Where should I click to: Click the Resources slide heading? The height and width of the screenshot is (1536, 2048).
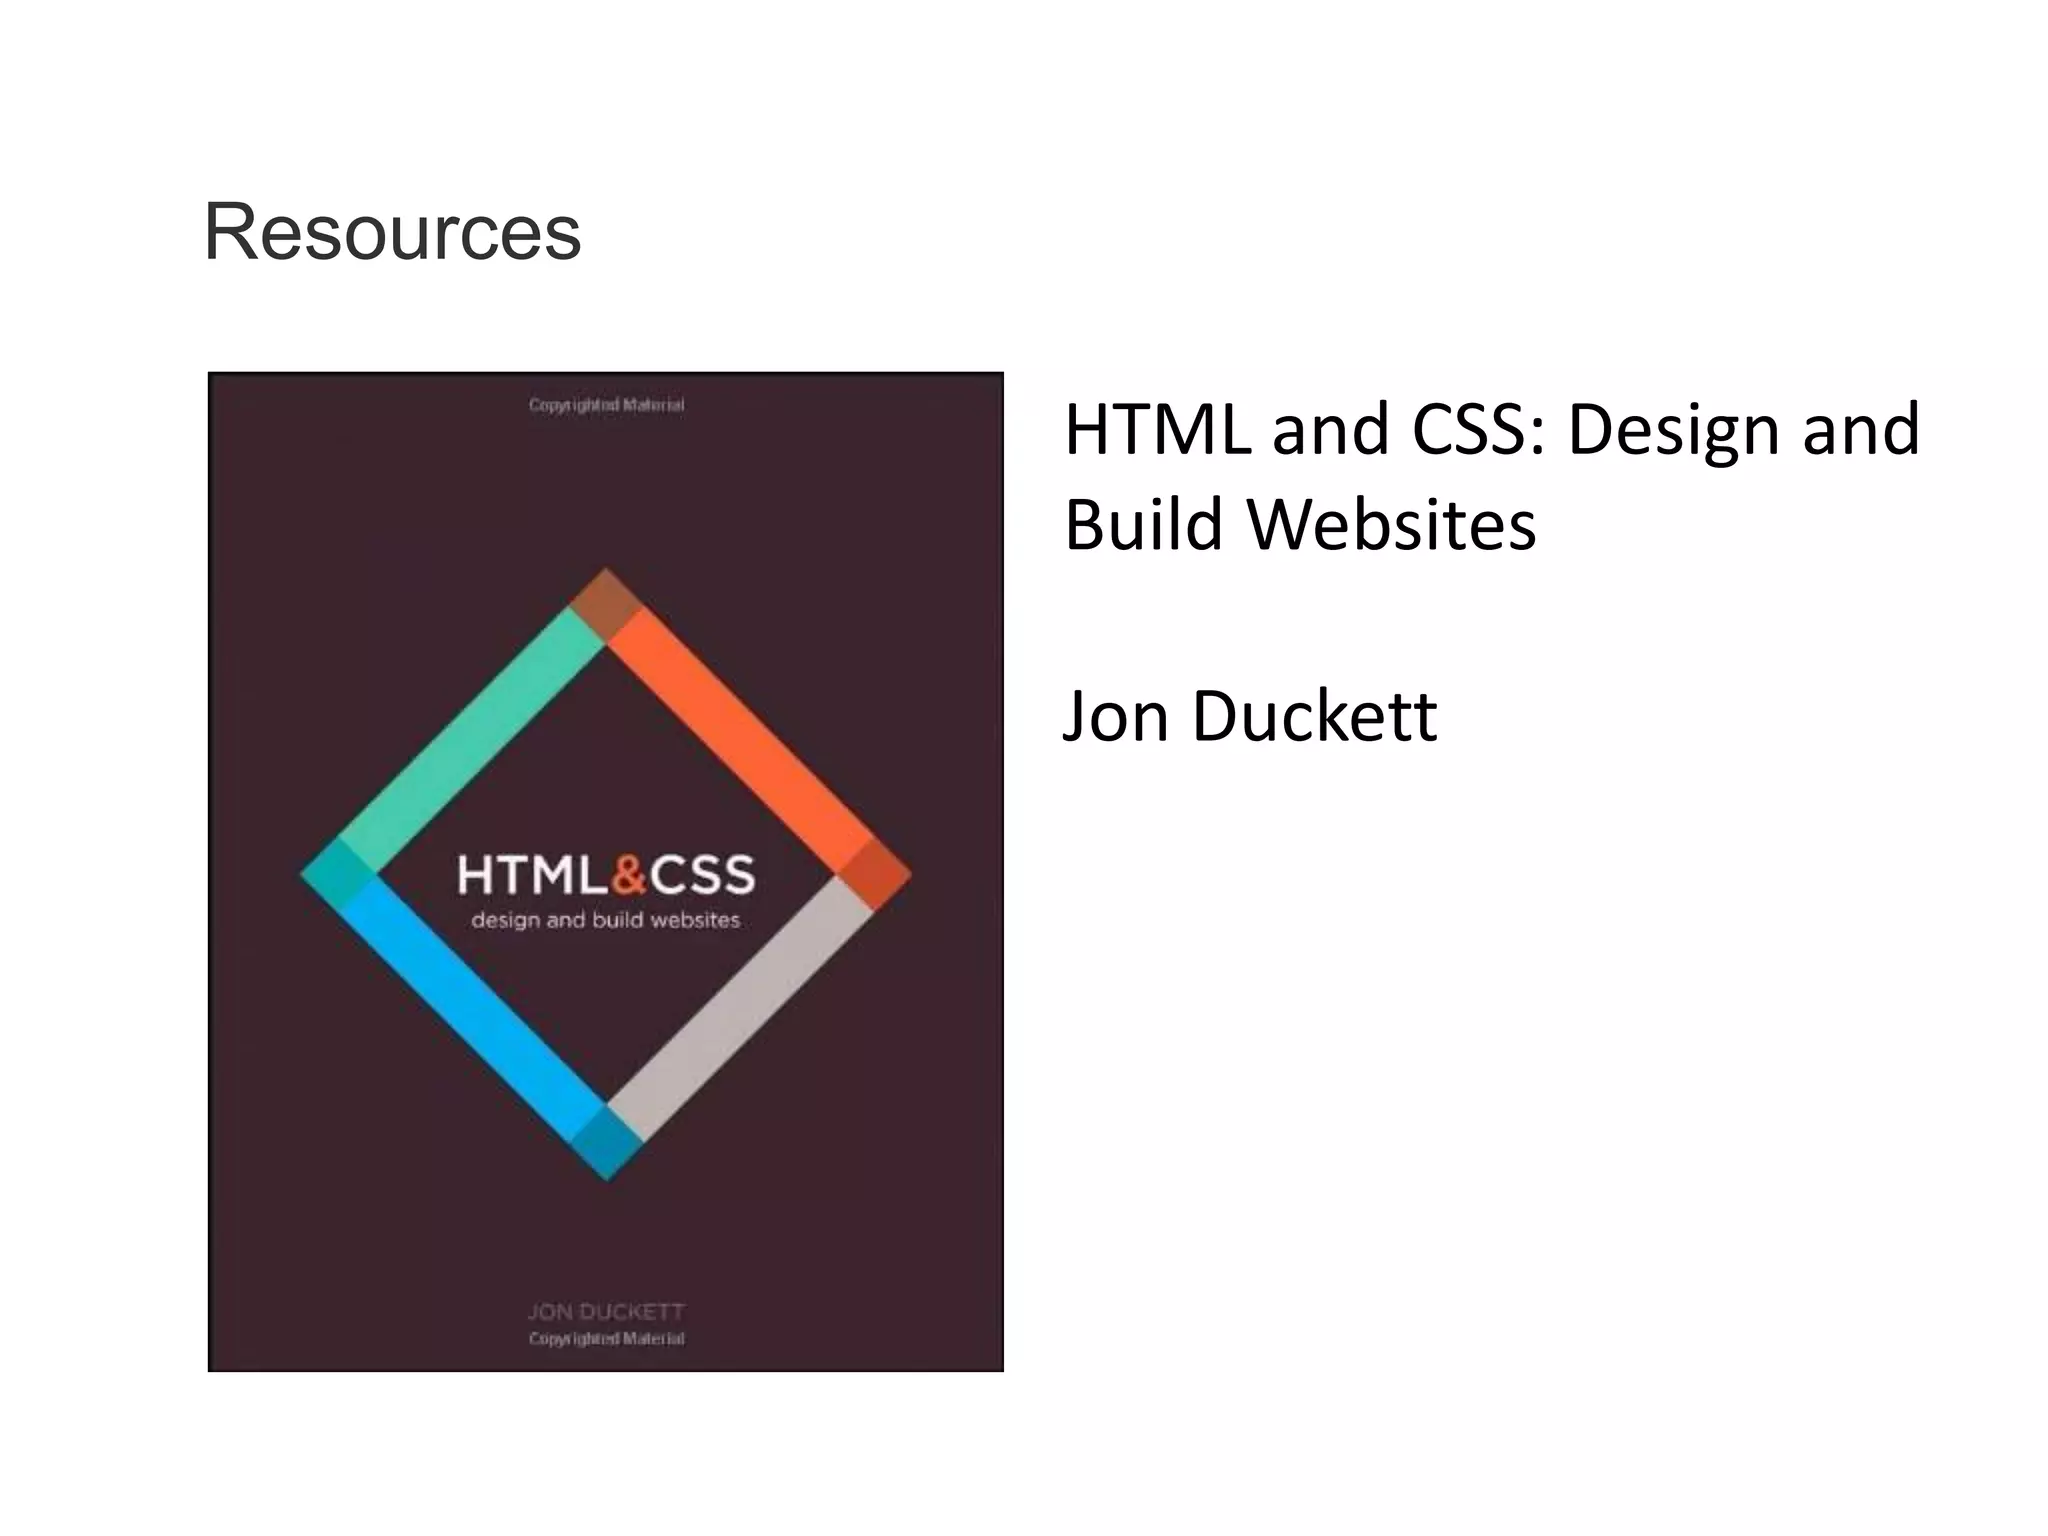click(x=392, y=233)
